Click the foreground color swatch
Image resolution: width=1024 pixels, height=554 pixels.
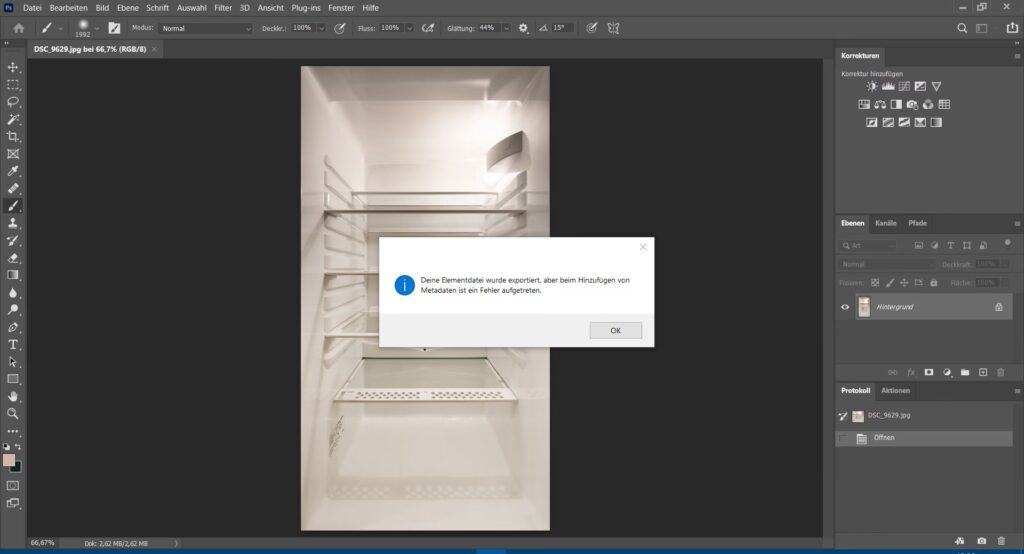tap(9, 461)
